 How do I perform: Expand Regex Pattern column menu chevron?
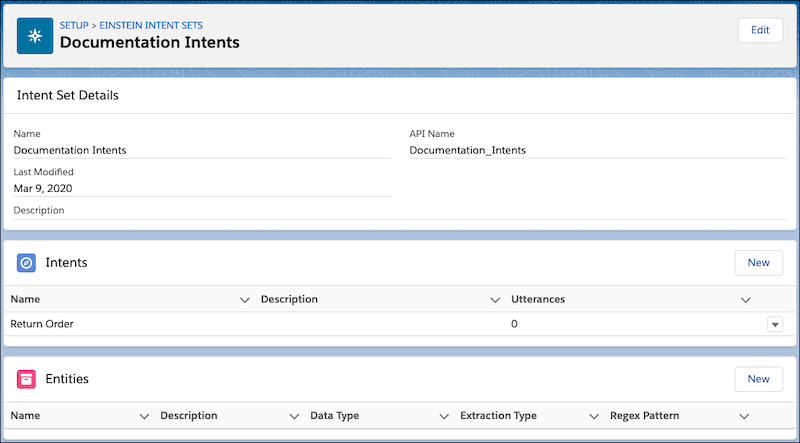(744, 416)
